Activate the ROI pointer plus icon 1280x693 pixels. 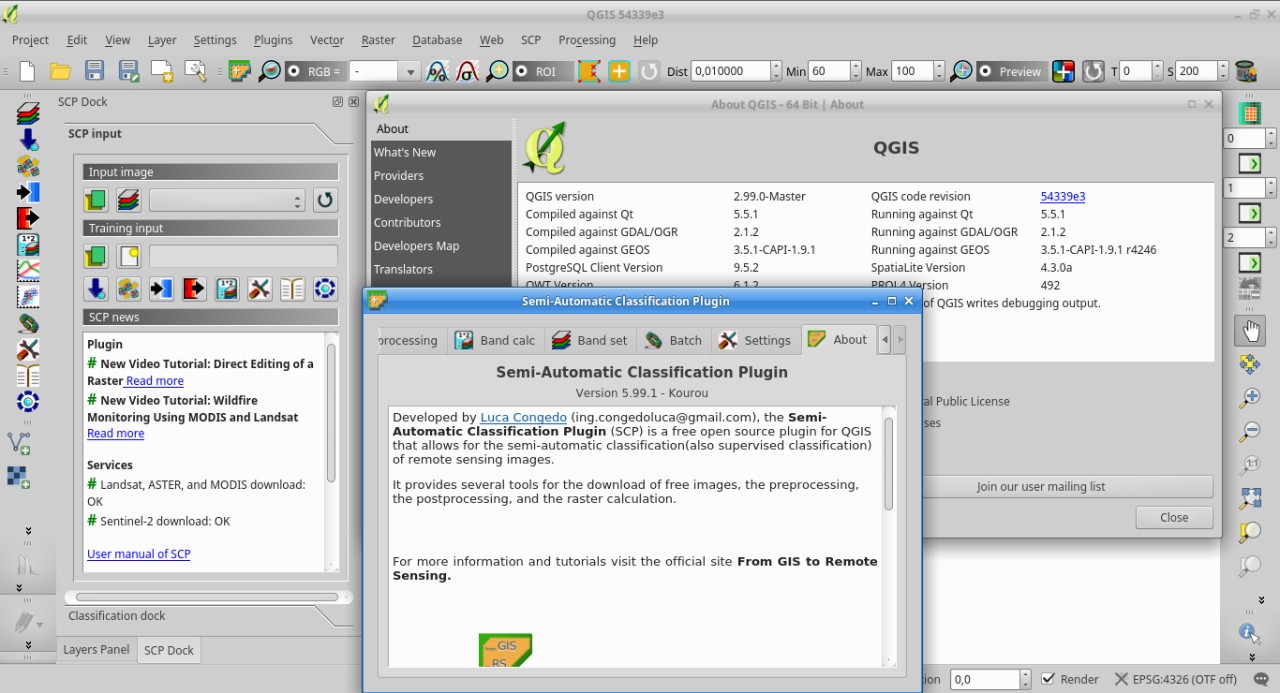click(x=619, y=71)
